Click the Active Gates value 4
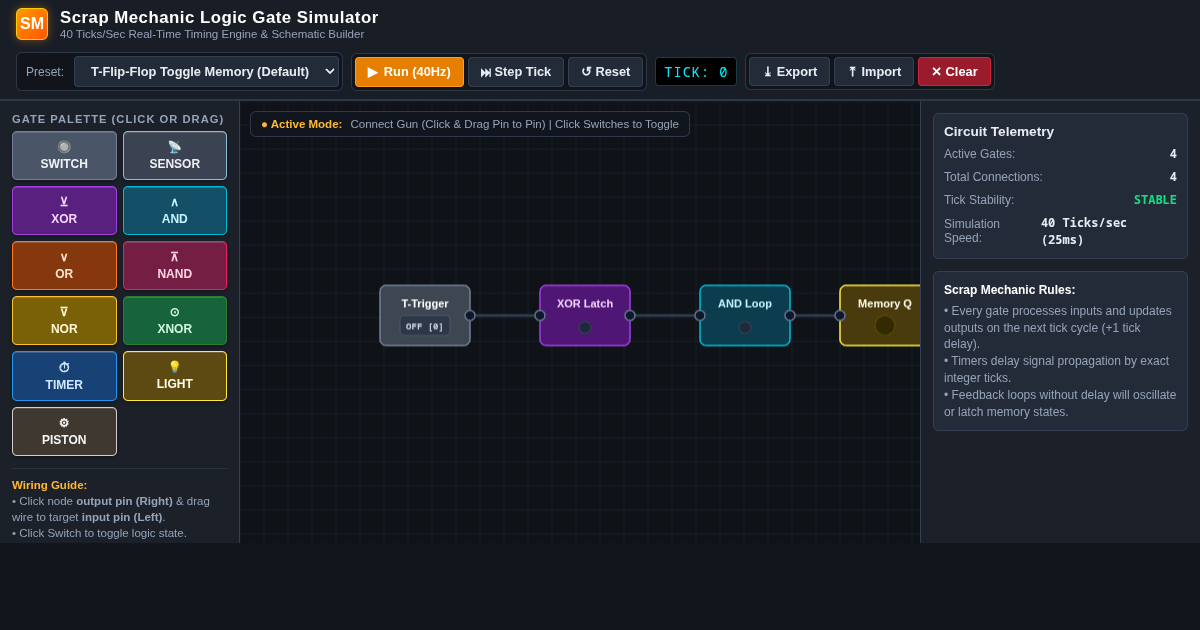Screen dimensions: 1200x630 [1173, 154]
